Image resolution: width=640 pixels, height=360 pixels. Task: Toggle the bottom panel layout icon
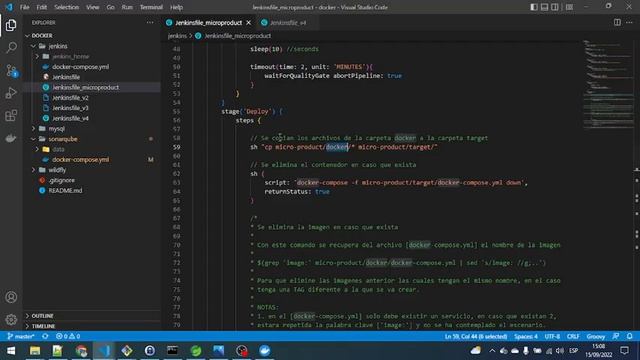coord(544,7)
